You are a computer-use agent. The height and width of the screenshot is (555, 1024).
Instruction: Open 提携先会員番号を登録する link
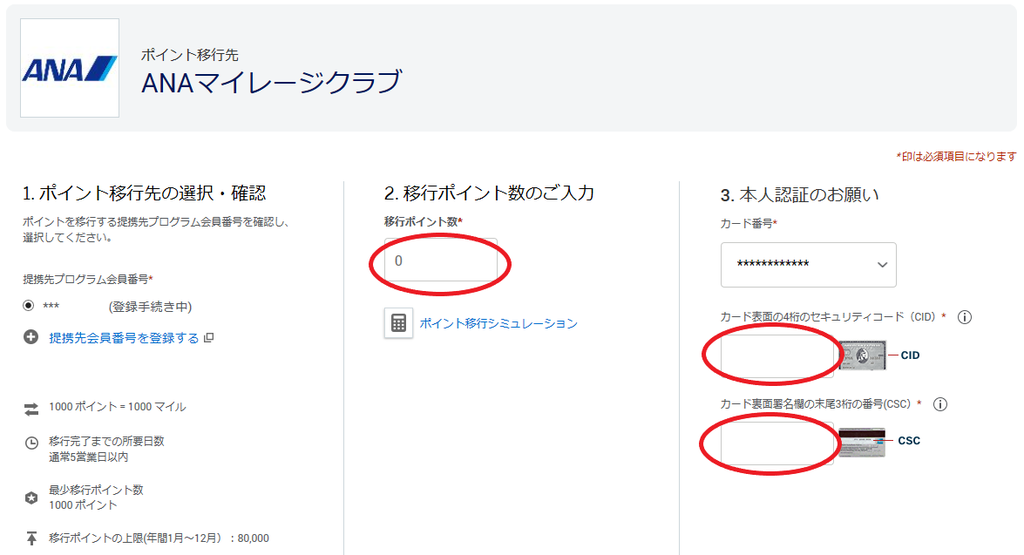124,338
